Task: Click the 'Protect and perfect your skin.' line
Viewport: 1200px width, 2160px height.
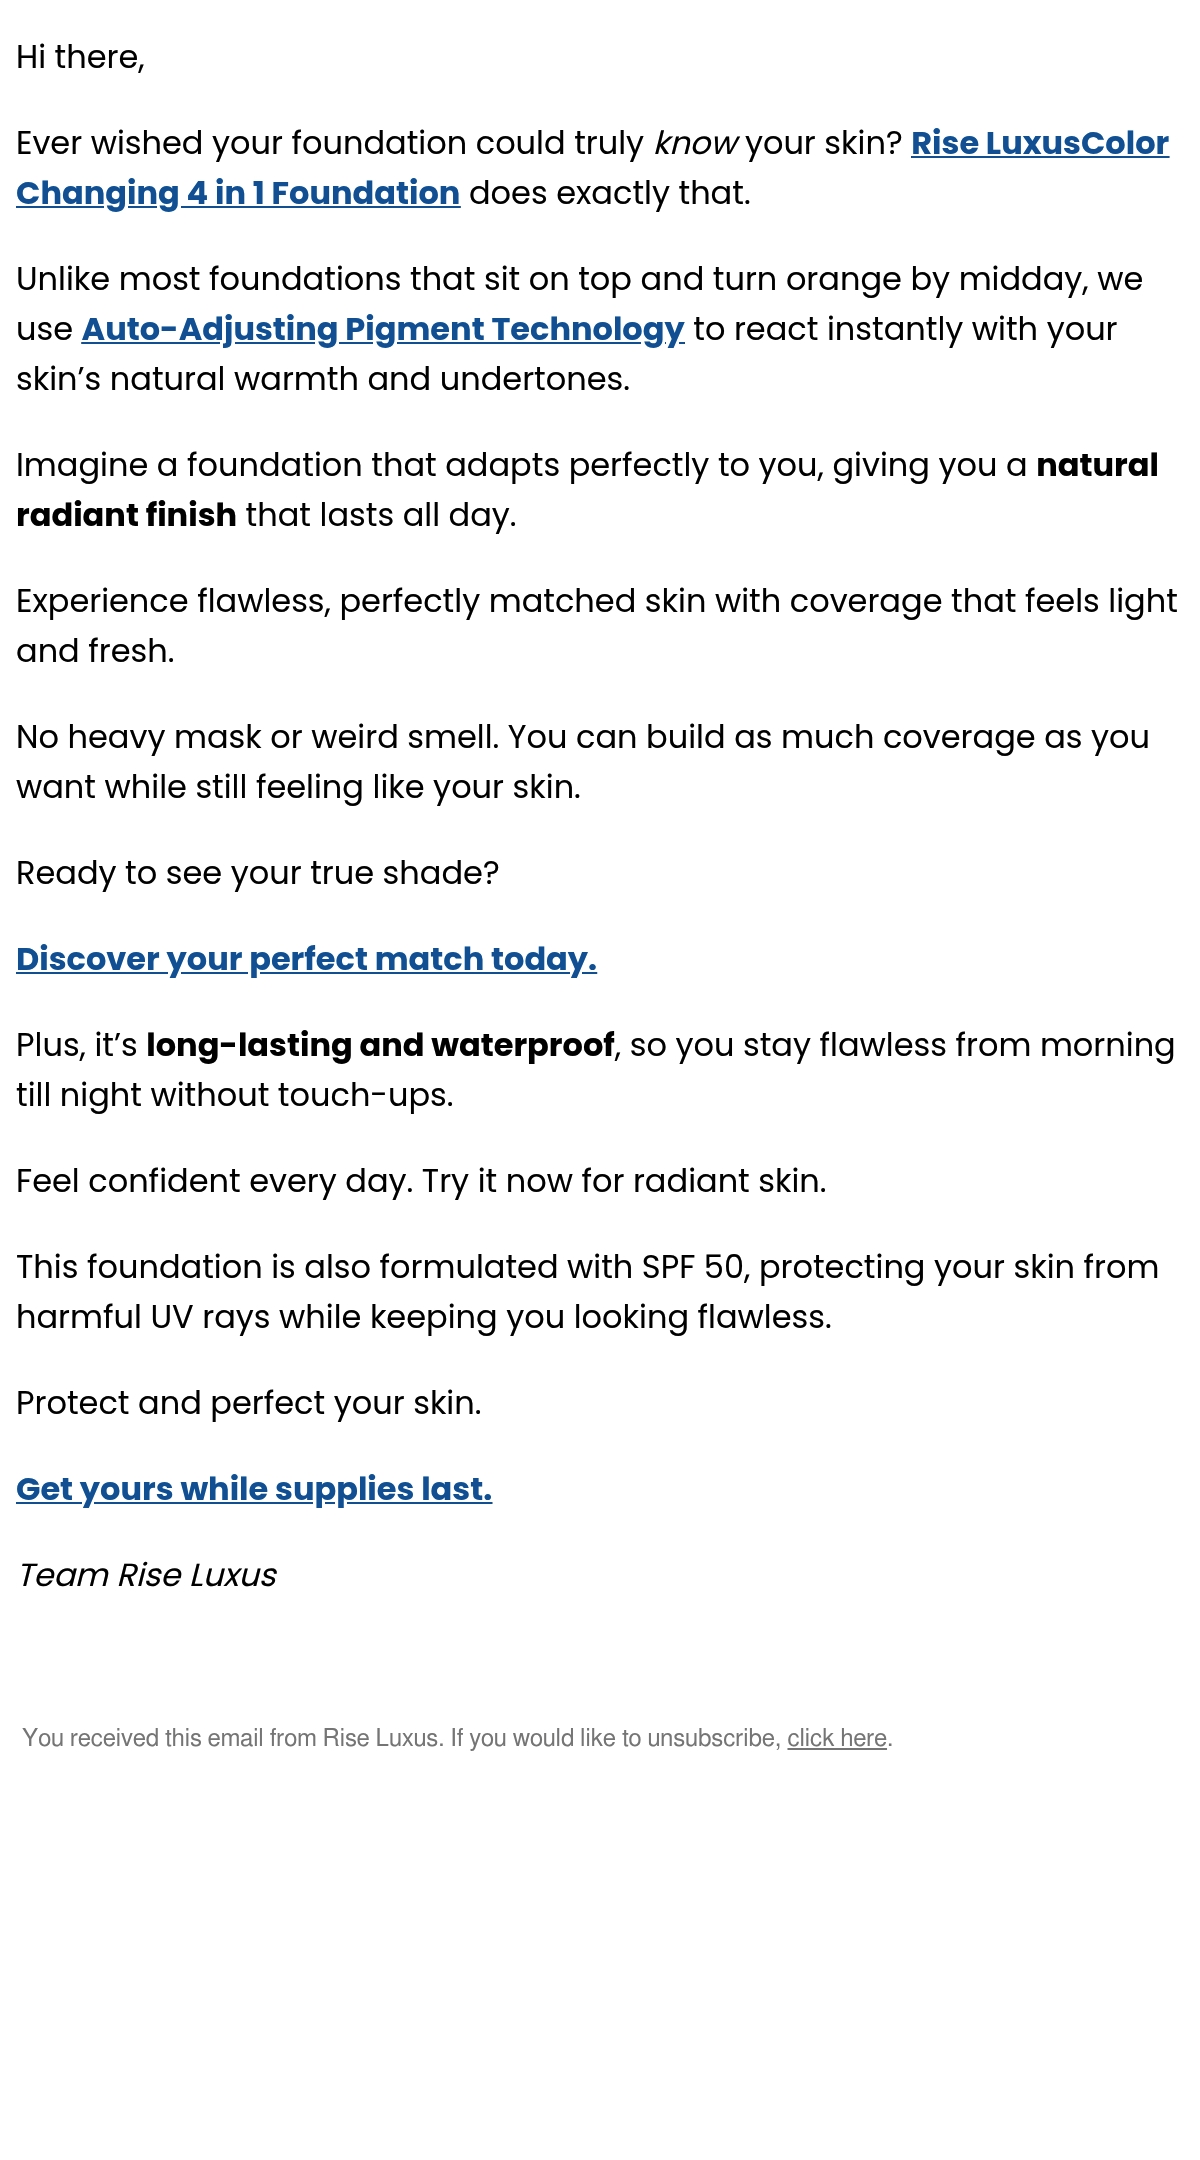Action: pos(249,1403)
